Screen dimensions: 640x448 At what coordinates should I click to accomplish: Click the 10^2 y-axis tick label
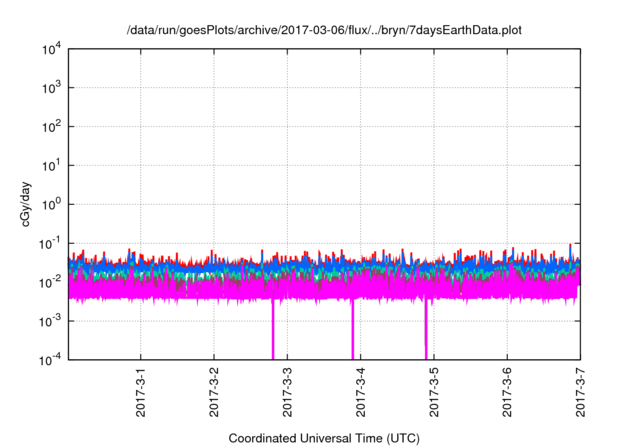coord(51,126)
